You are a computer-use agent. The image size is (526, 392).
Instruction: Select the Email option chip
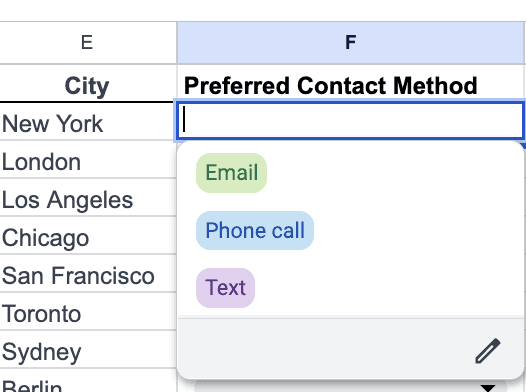pyautogui.click(x=231, y=173)
